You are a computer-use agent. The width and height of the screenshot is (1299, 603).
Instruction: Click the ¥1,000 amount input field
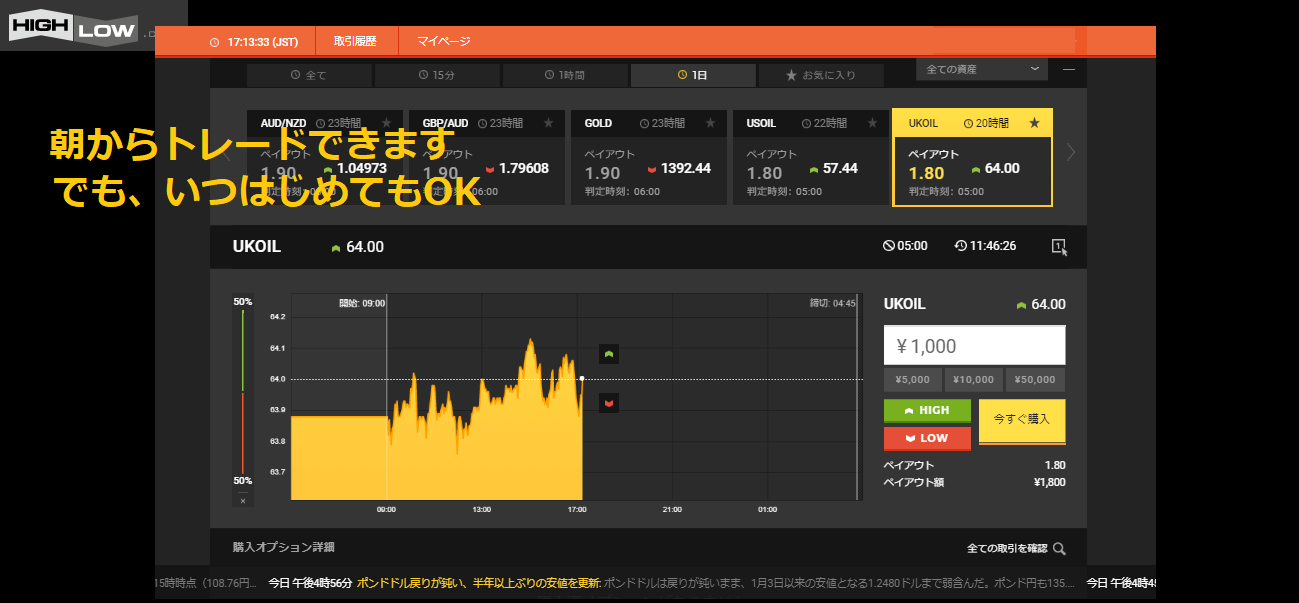click(x=974, y=346)
